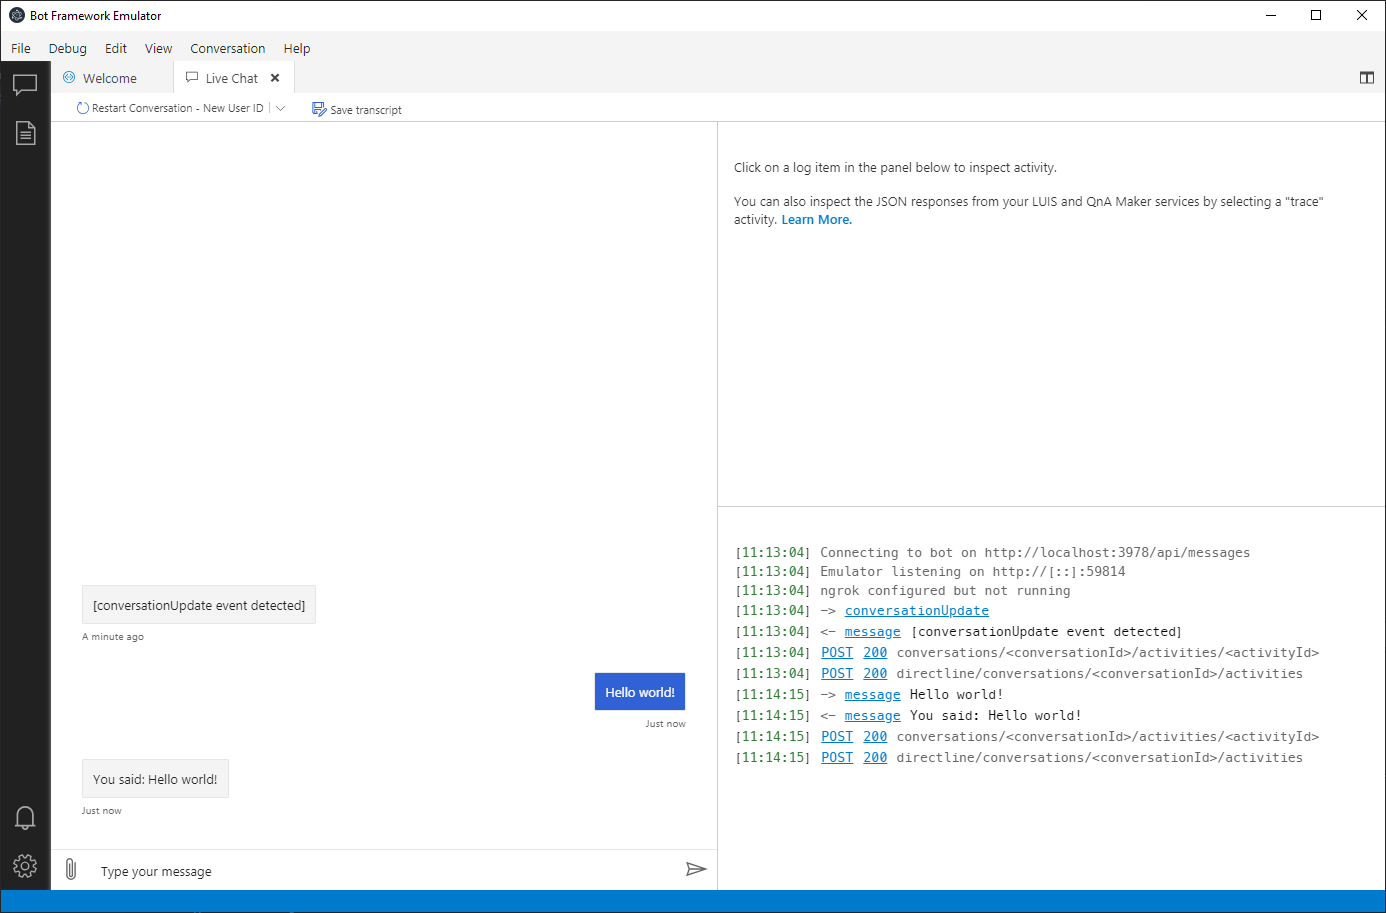Click the send message arrow icon
1386x913 pixels.
pos(696,869)
